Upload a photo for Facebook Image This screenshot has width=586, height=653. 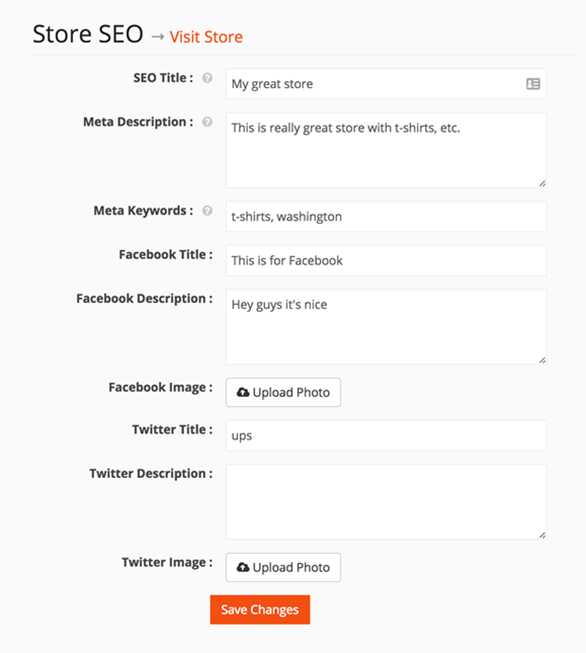click(x=283, y=392)
